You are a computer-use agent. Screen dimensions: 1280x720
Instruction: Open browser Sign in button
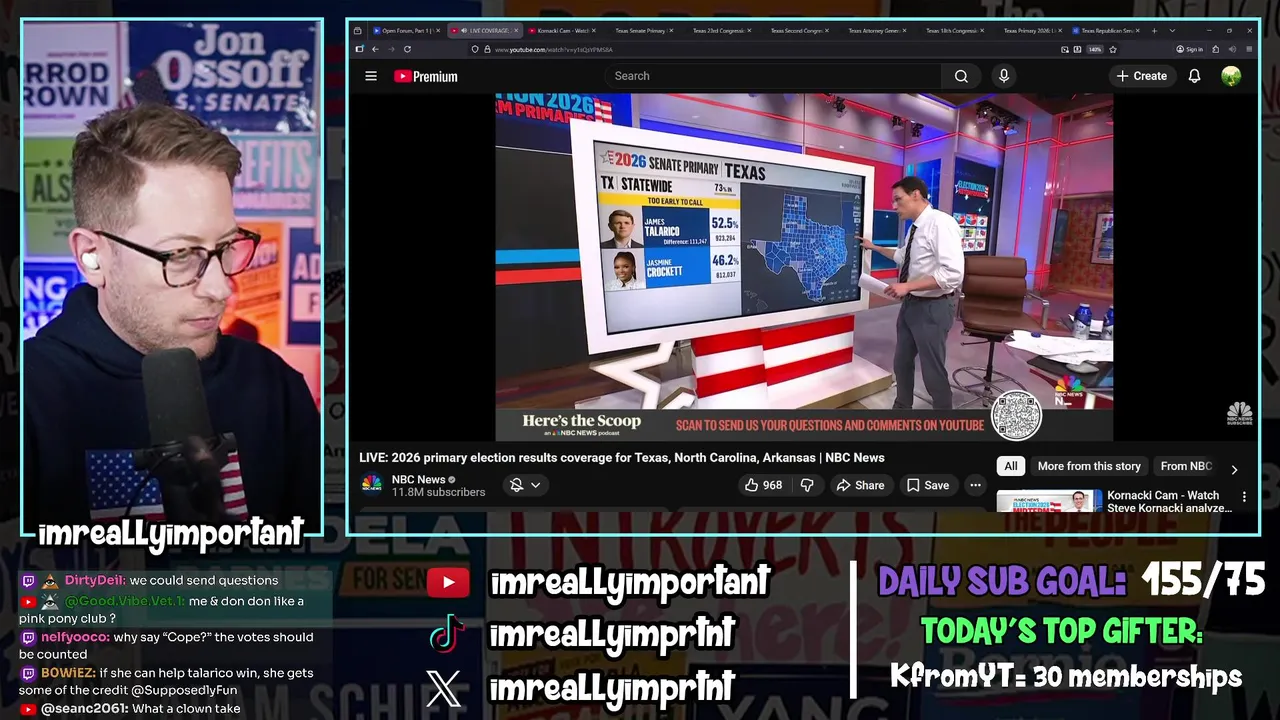pos(1190,49)
